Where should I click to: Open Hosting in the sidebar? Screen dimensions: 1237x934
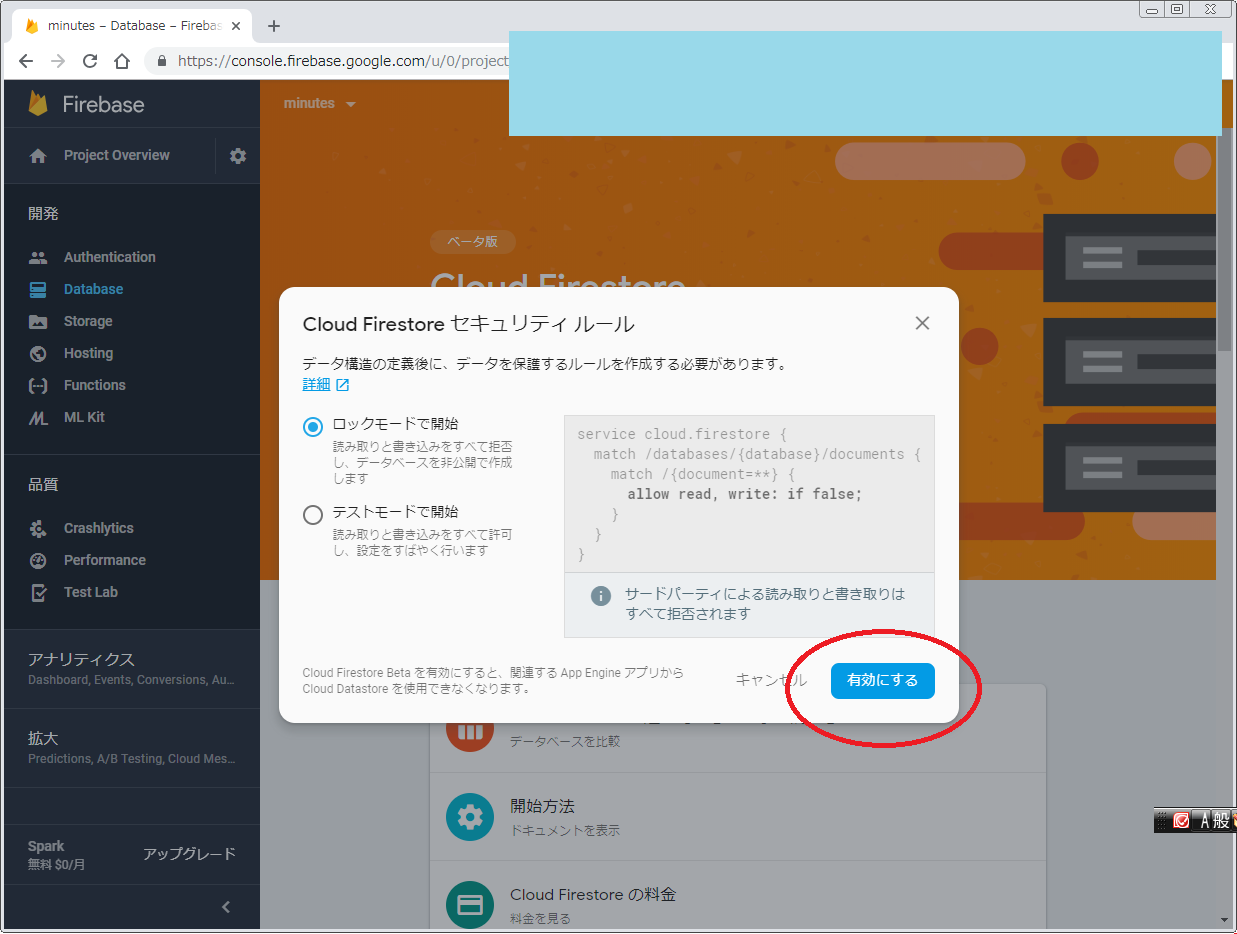88,353
